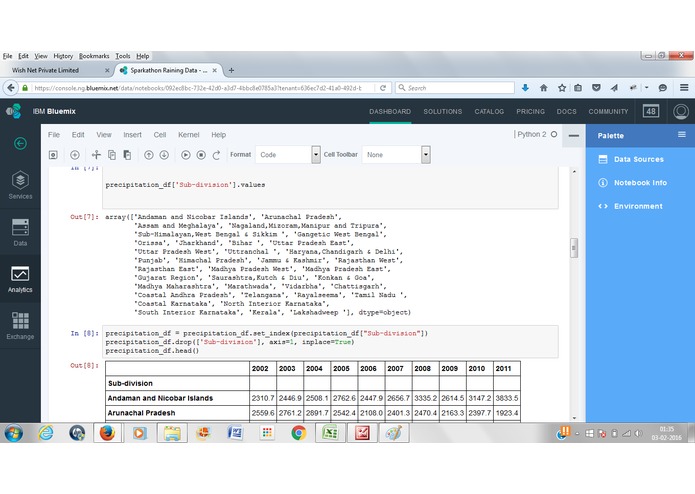Screen dimensions: 695x494
Task: Reload the page with the refresh icon
Action: click(383, 88)
